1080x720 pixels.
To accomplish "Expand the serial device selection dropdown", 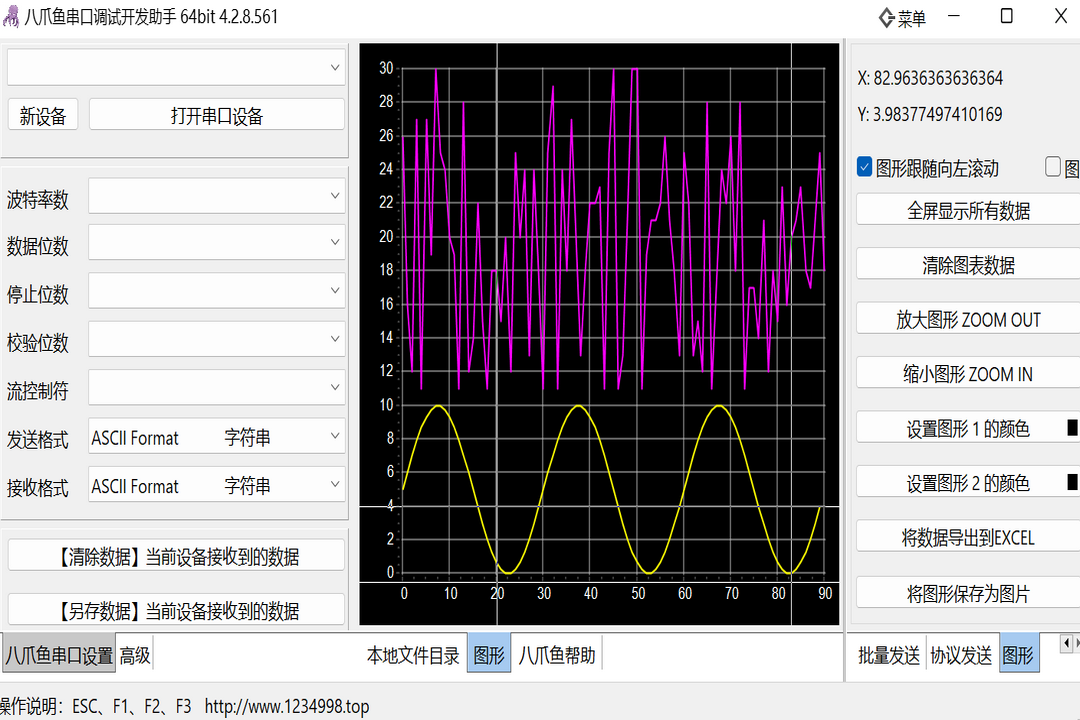I will click(x=335, y=68).
